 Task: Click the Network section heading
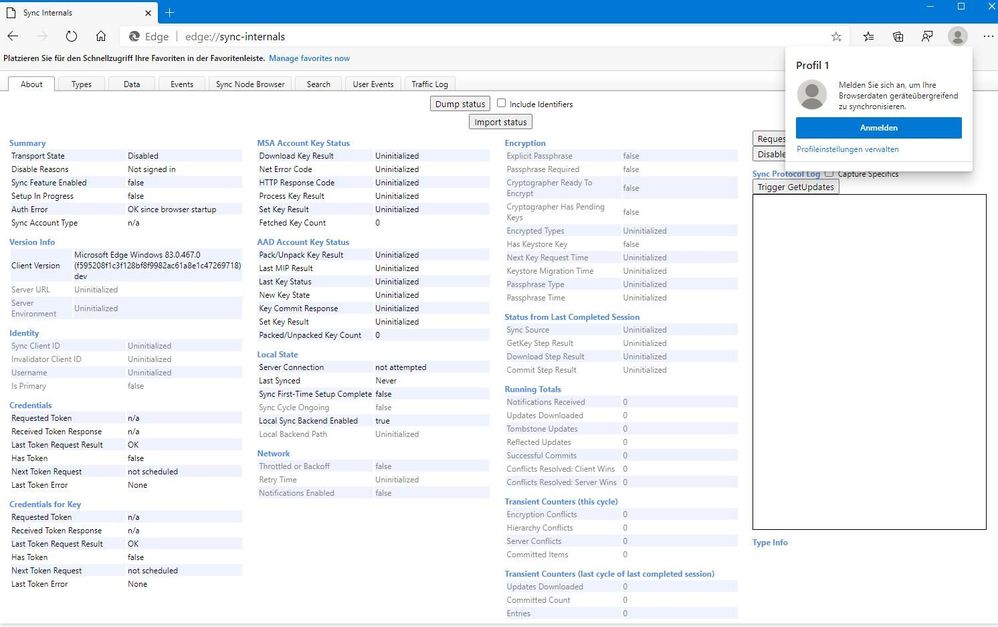(x=274, y=453)
